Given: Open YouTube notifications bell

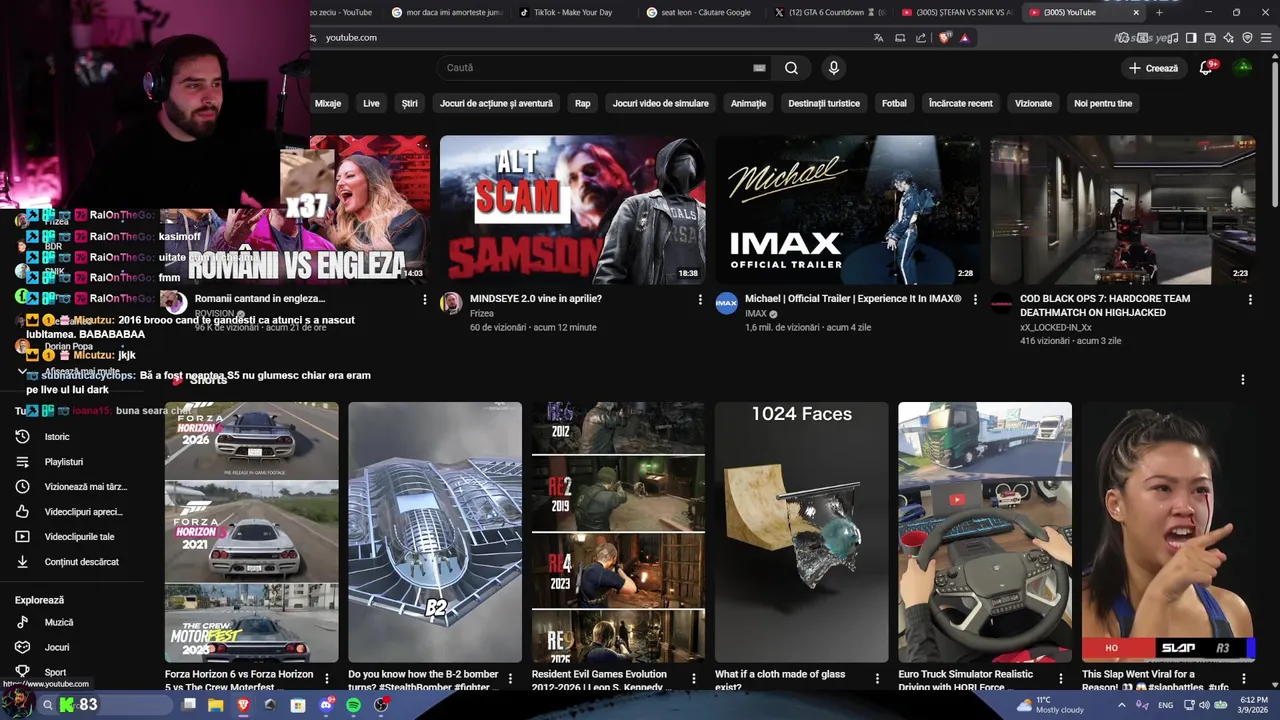Looking at the screenshot, I should tap(1206, 68).
